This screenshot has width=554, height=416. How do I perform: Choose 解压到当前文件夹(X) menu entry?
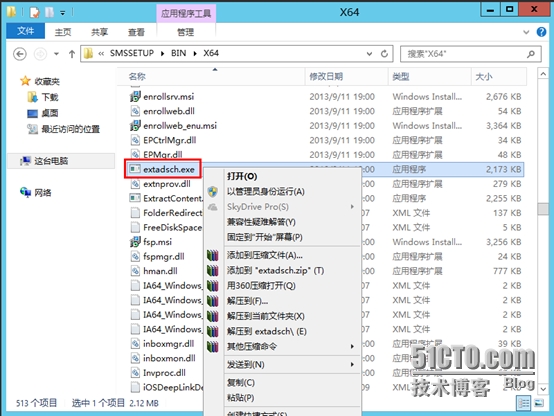point(282,316)
